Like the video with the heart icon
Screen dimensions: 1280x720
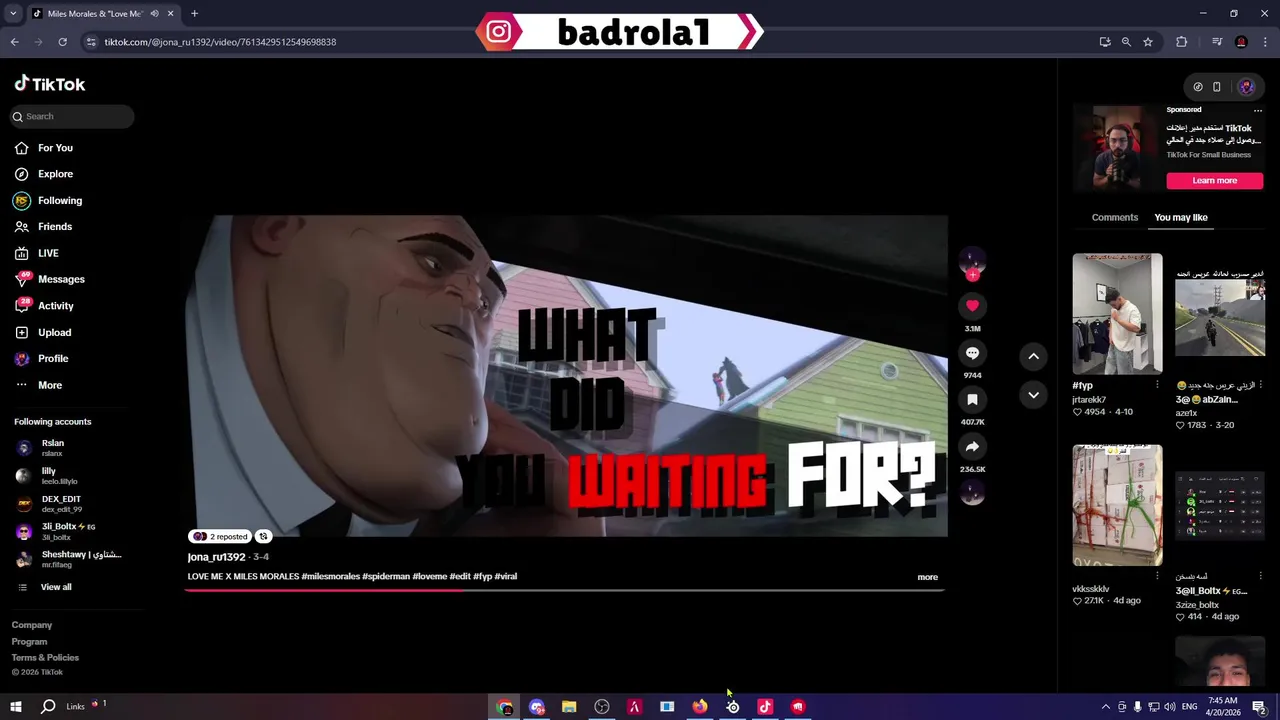(x=972, y=306)
